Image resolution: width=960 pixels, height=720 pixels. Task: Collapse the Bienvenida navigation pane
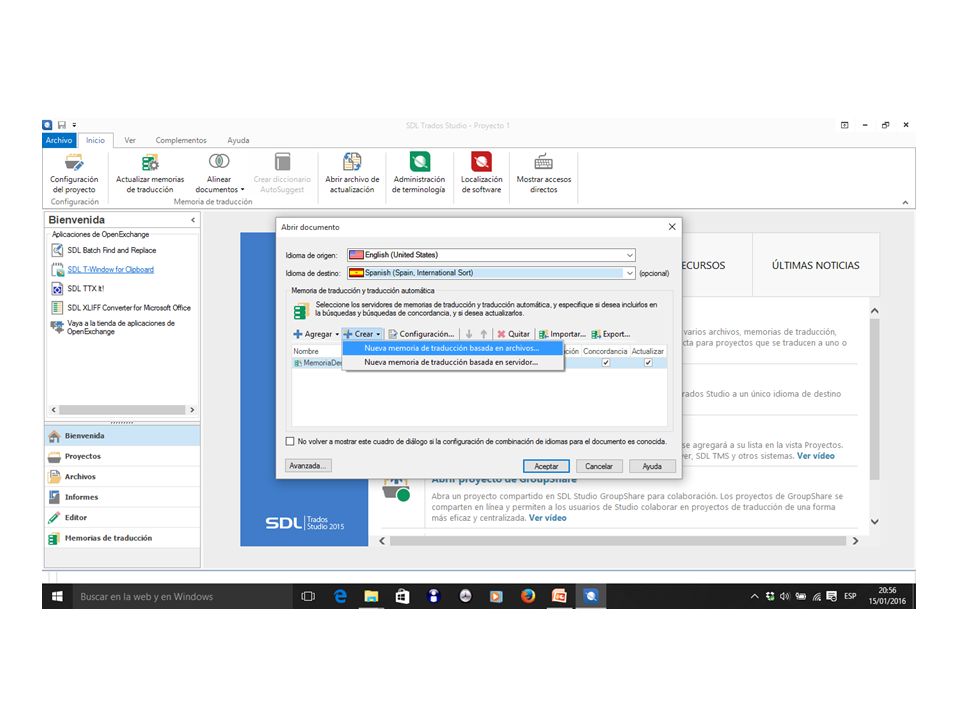click(x=193, y=220)
